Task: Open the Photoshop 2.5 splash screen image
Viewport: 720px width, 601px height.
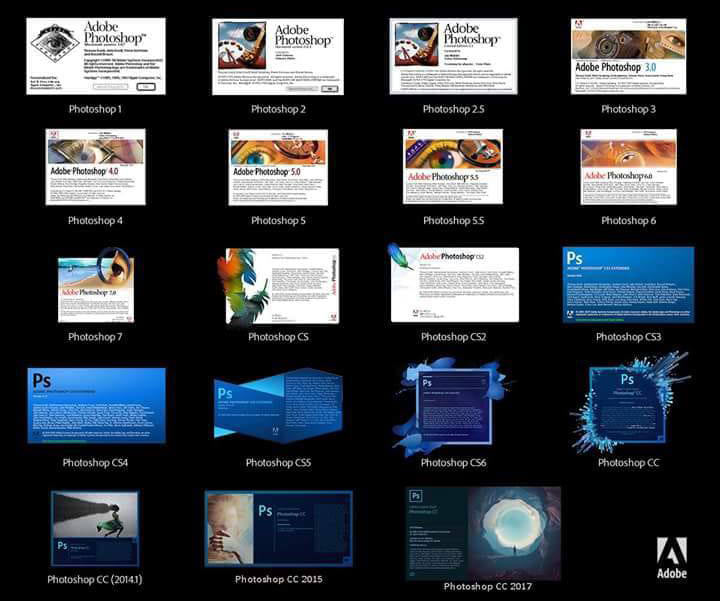Action: point(454,56)
